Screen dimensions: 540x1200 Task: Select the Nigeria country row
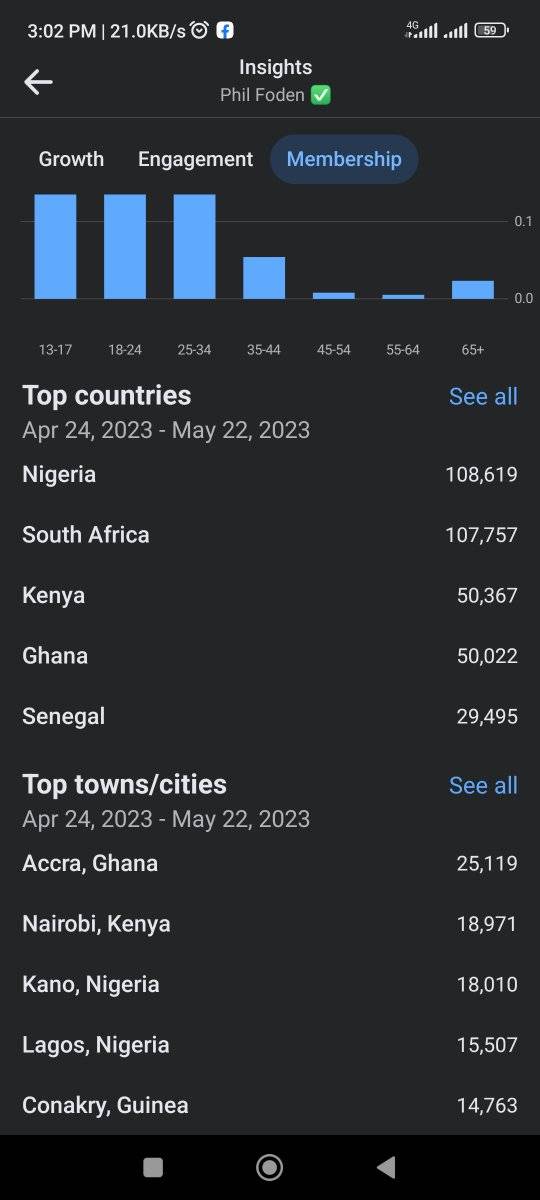pyautogui.click(x=270, y=474)
